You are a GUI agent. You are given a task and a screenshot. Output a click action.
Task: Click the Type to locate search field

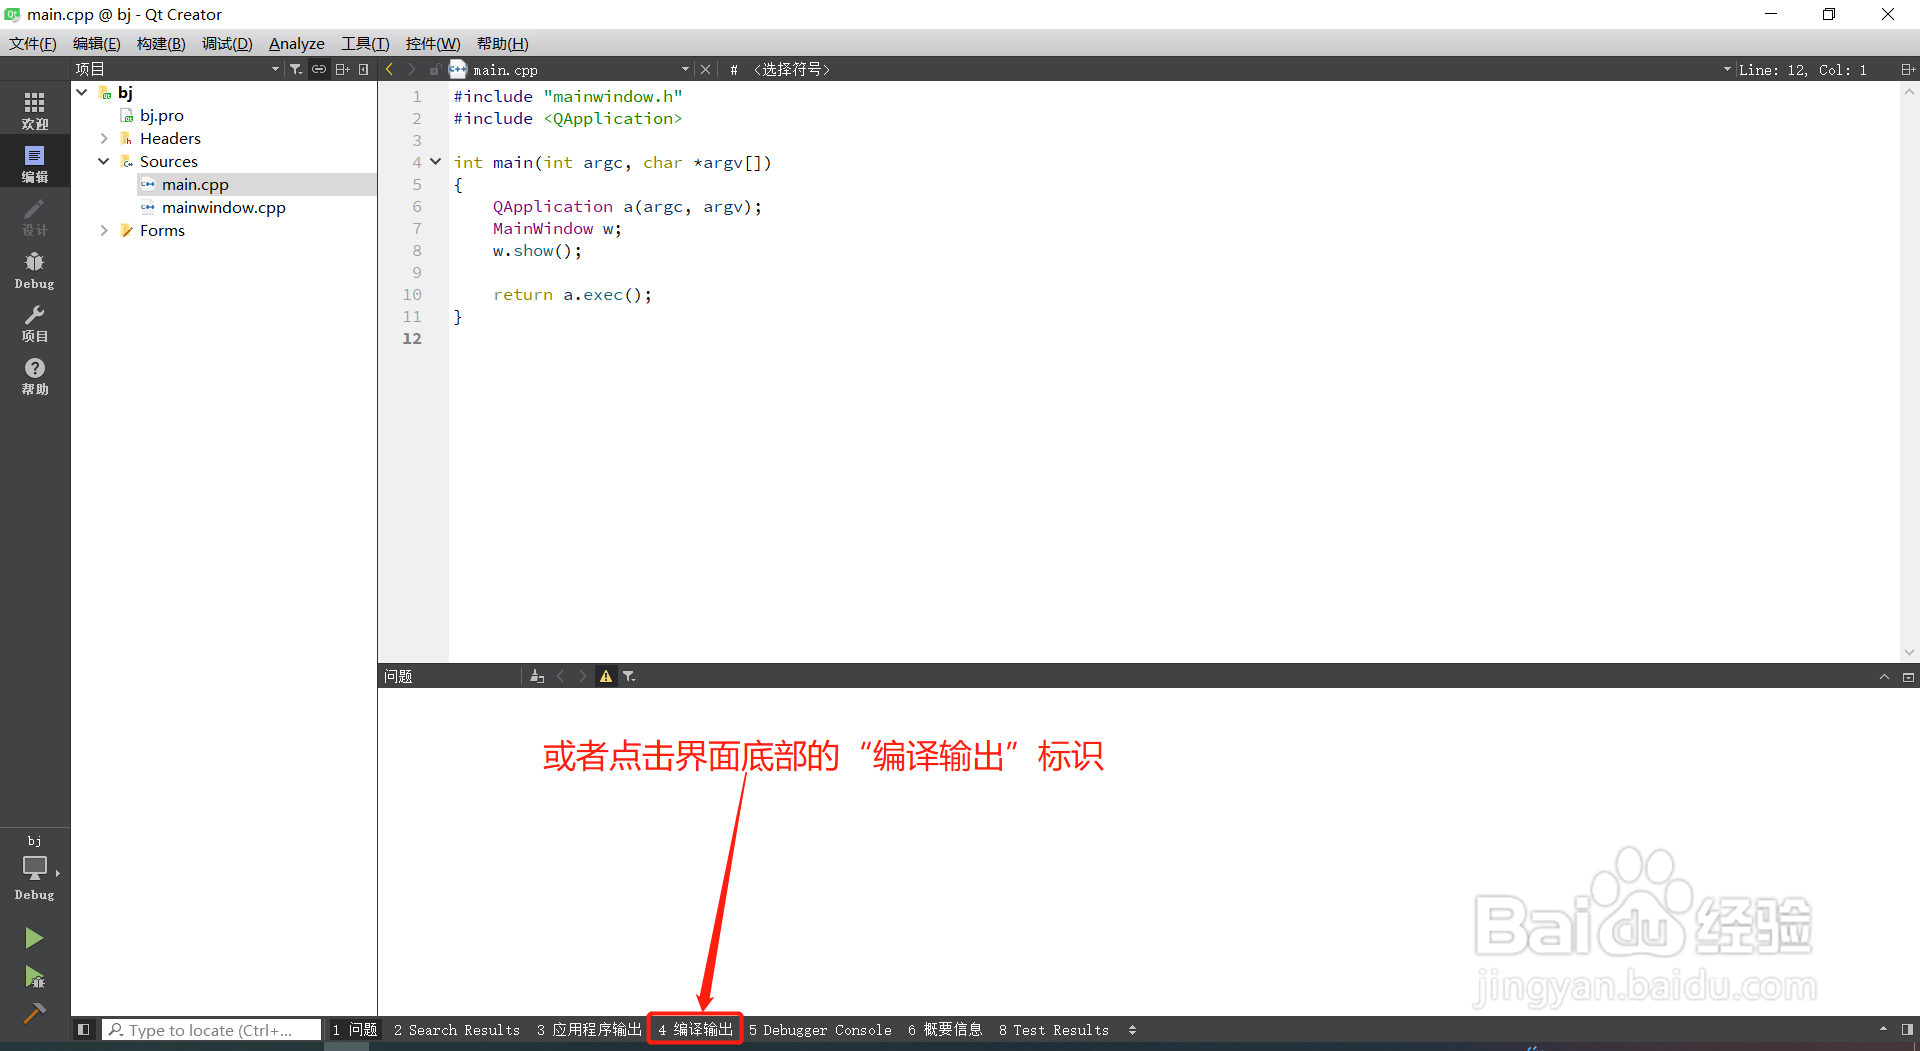click(x=211, y=1029)
